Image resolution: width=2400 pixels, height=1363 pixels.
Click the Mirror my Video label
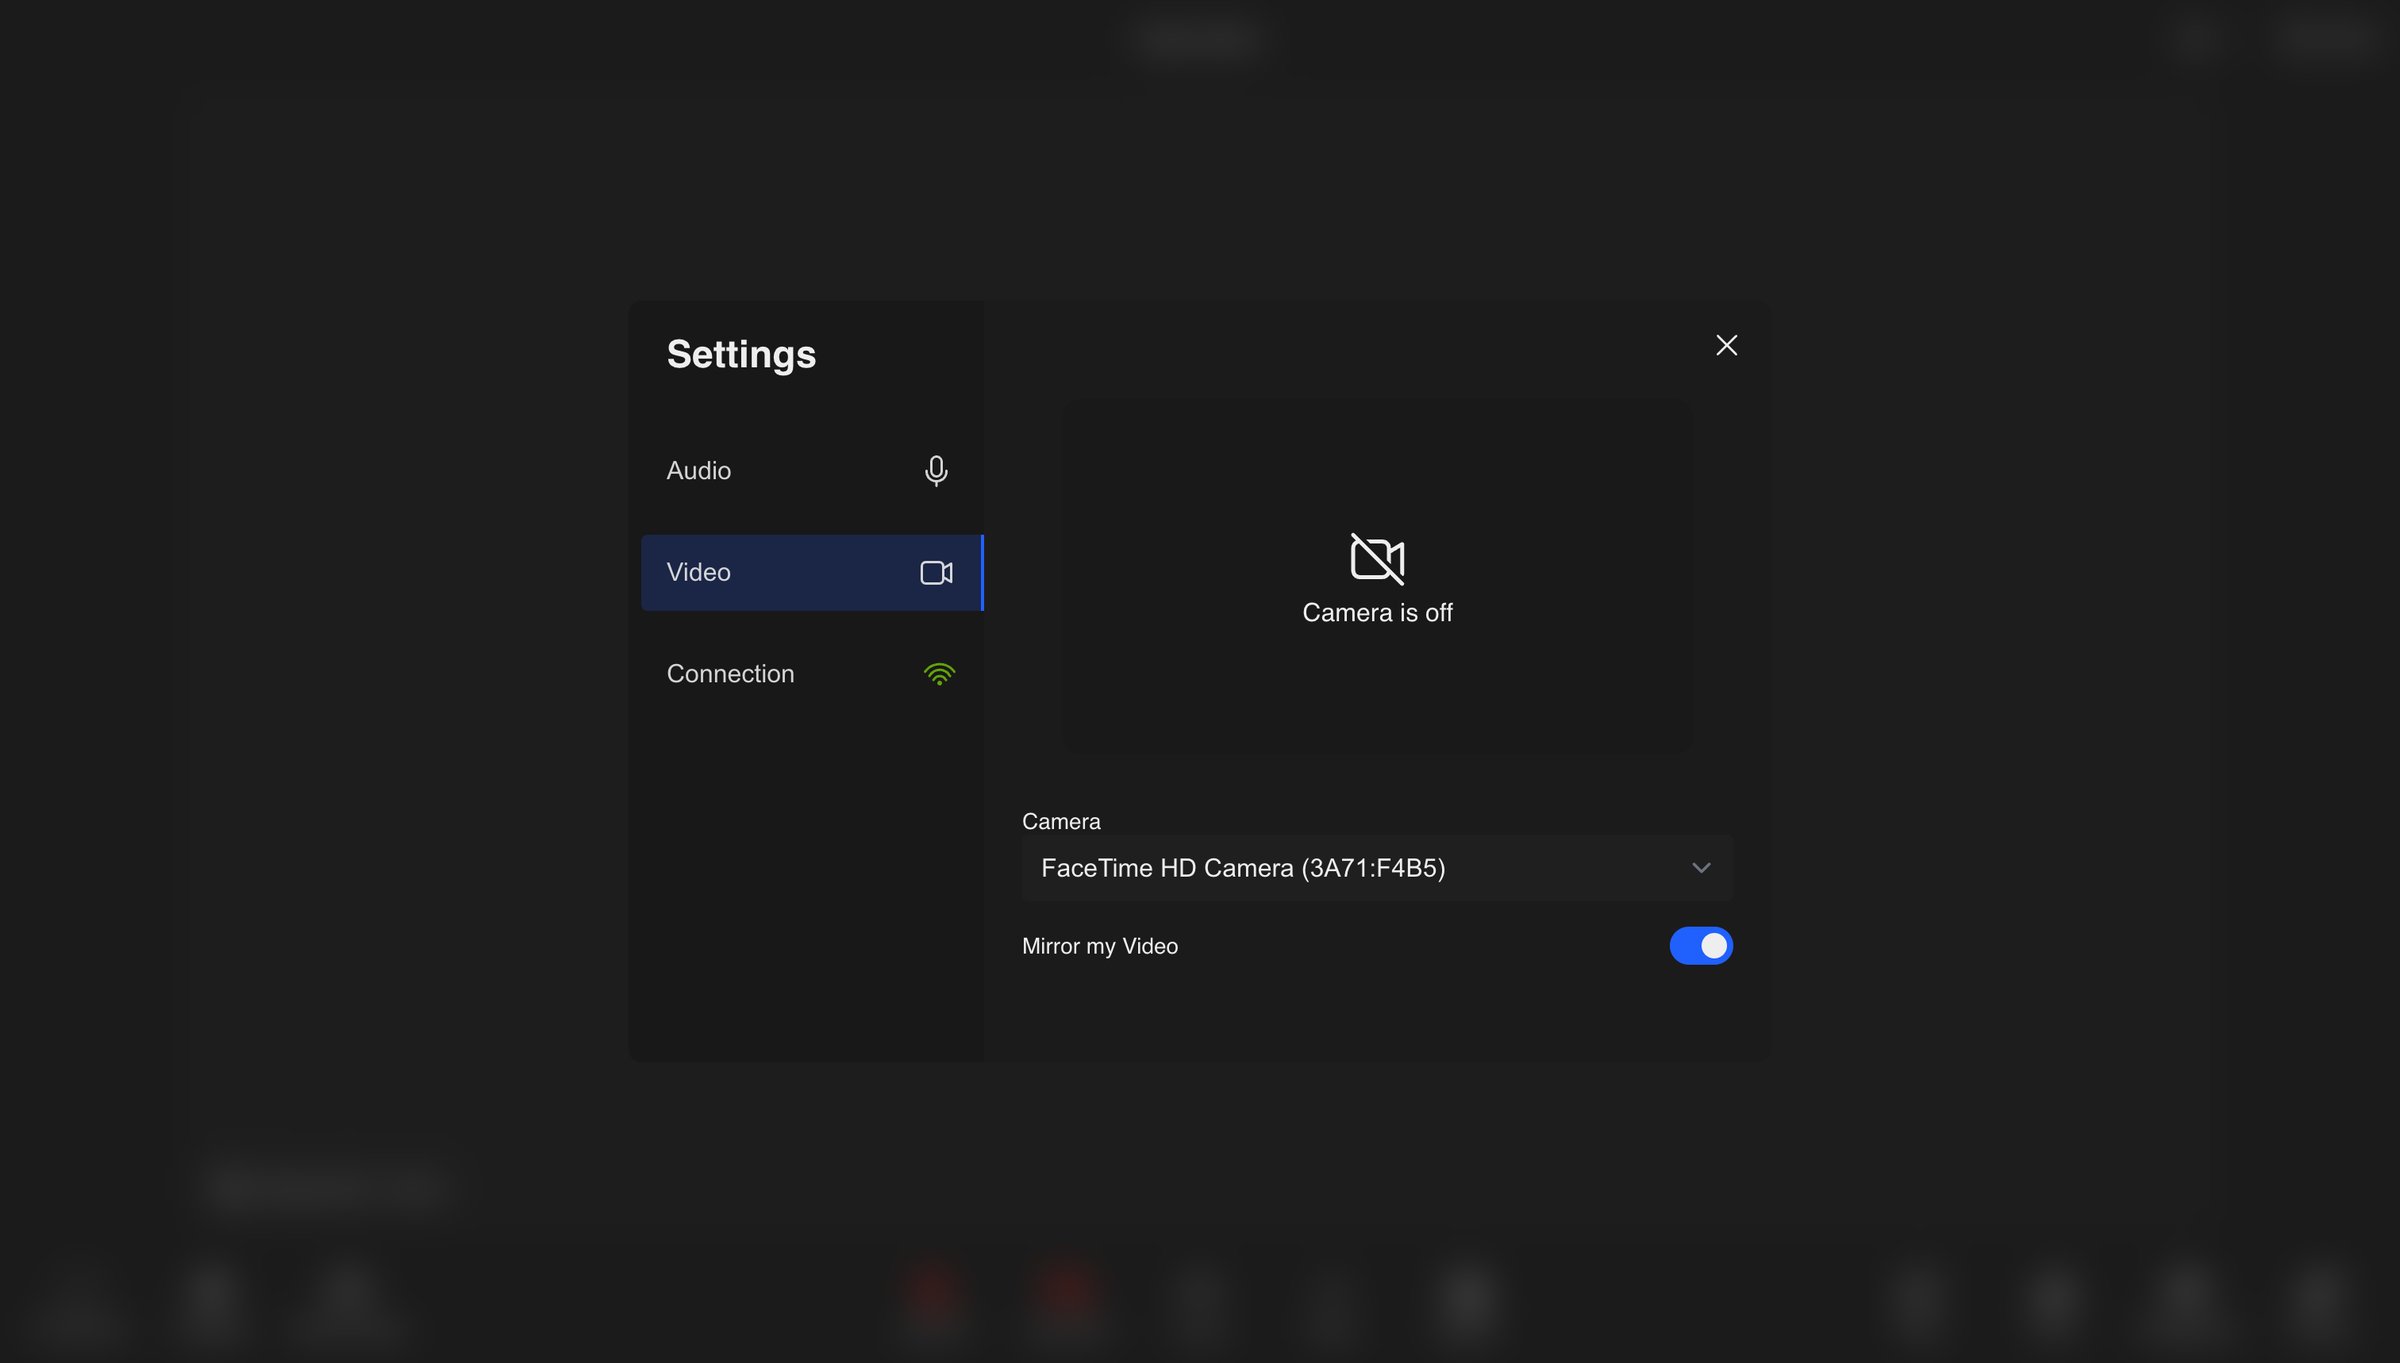coord(1100,946)
